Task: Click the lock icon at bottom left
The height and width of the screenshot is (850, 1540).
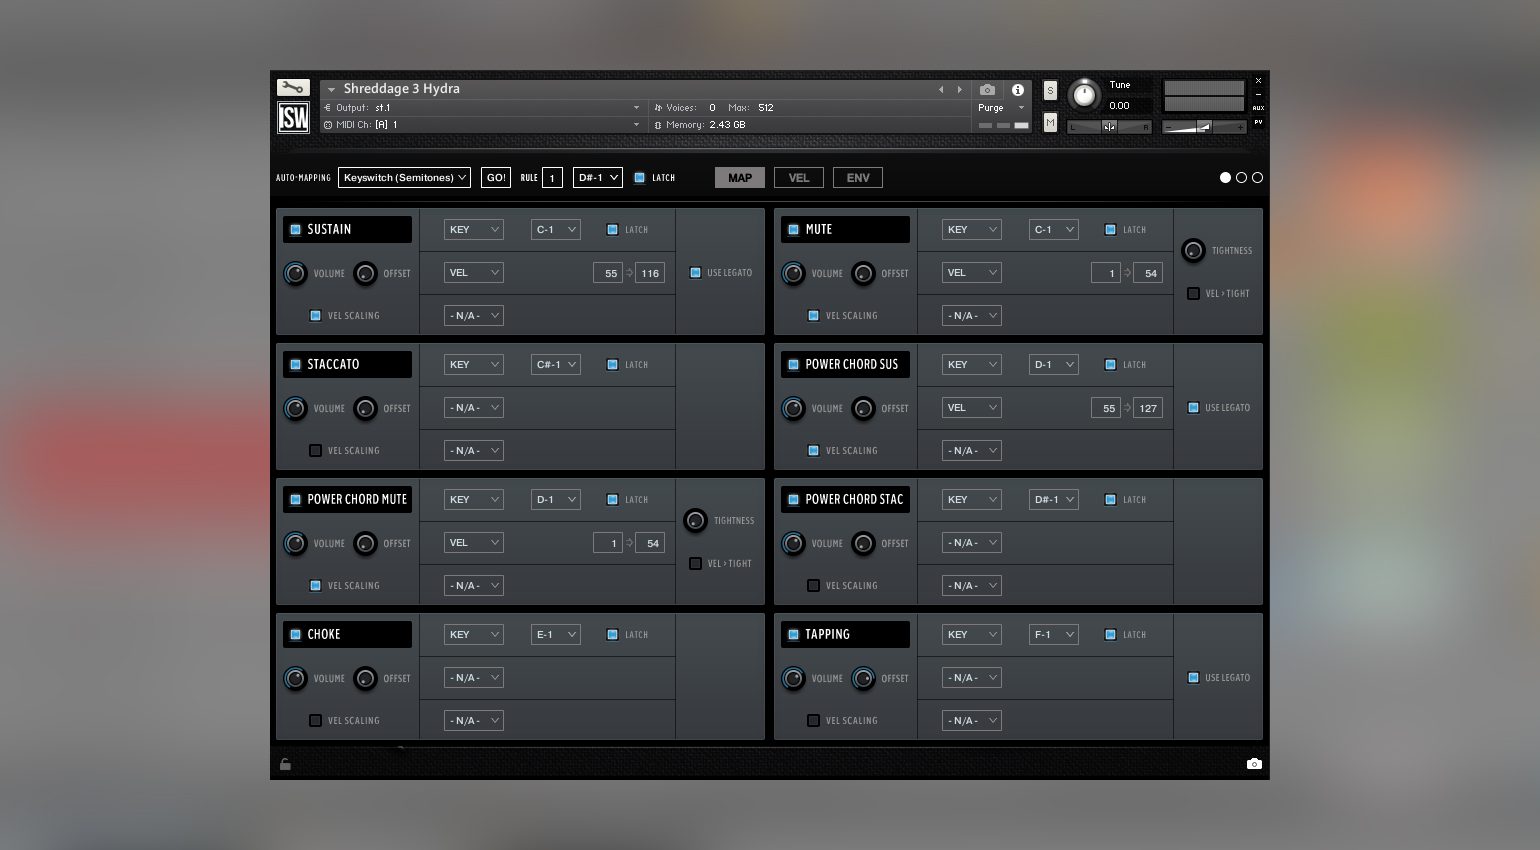Action: [285, 764]
